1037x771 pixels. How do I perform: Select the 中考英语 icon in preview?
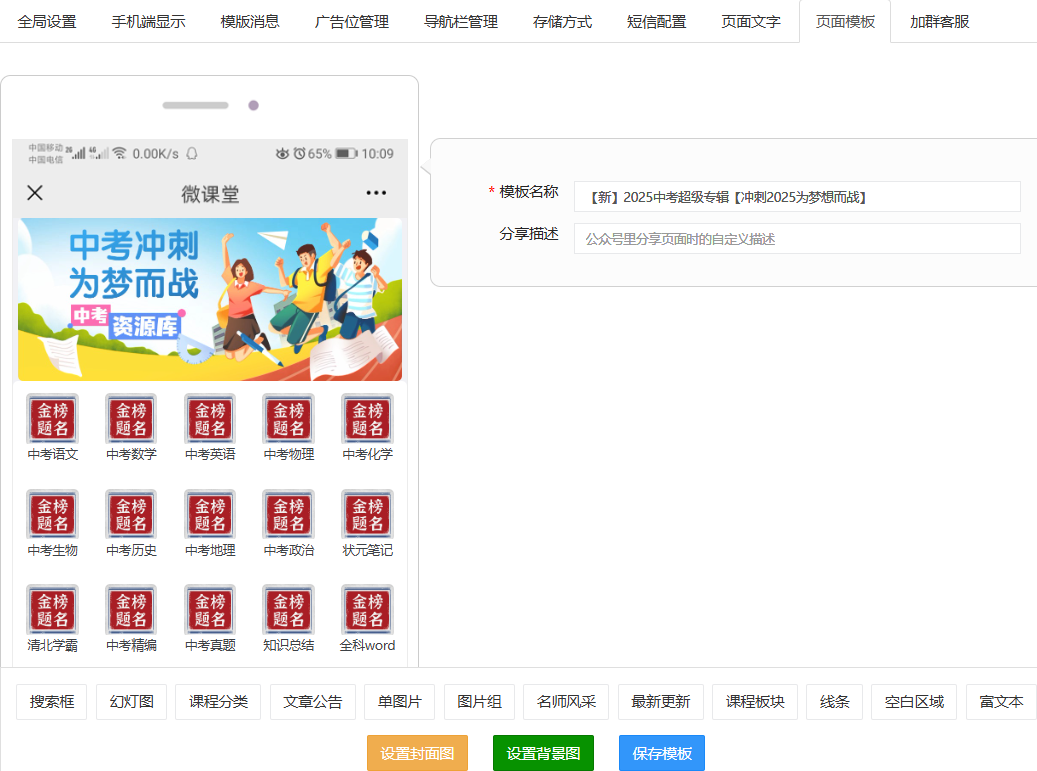210,419
